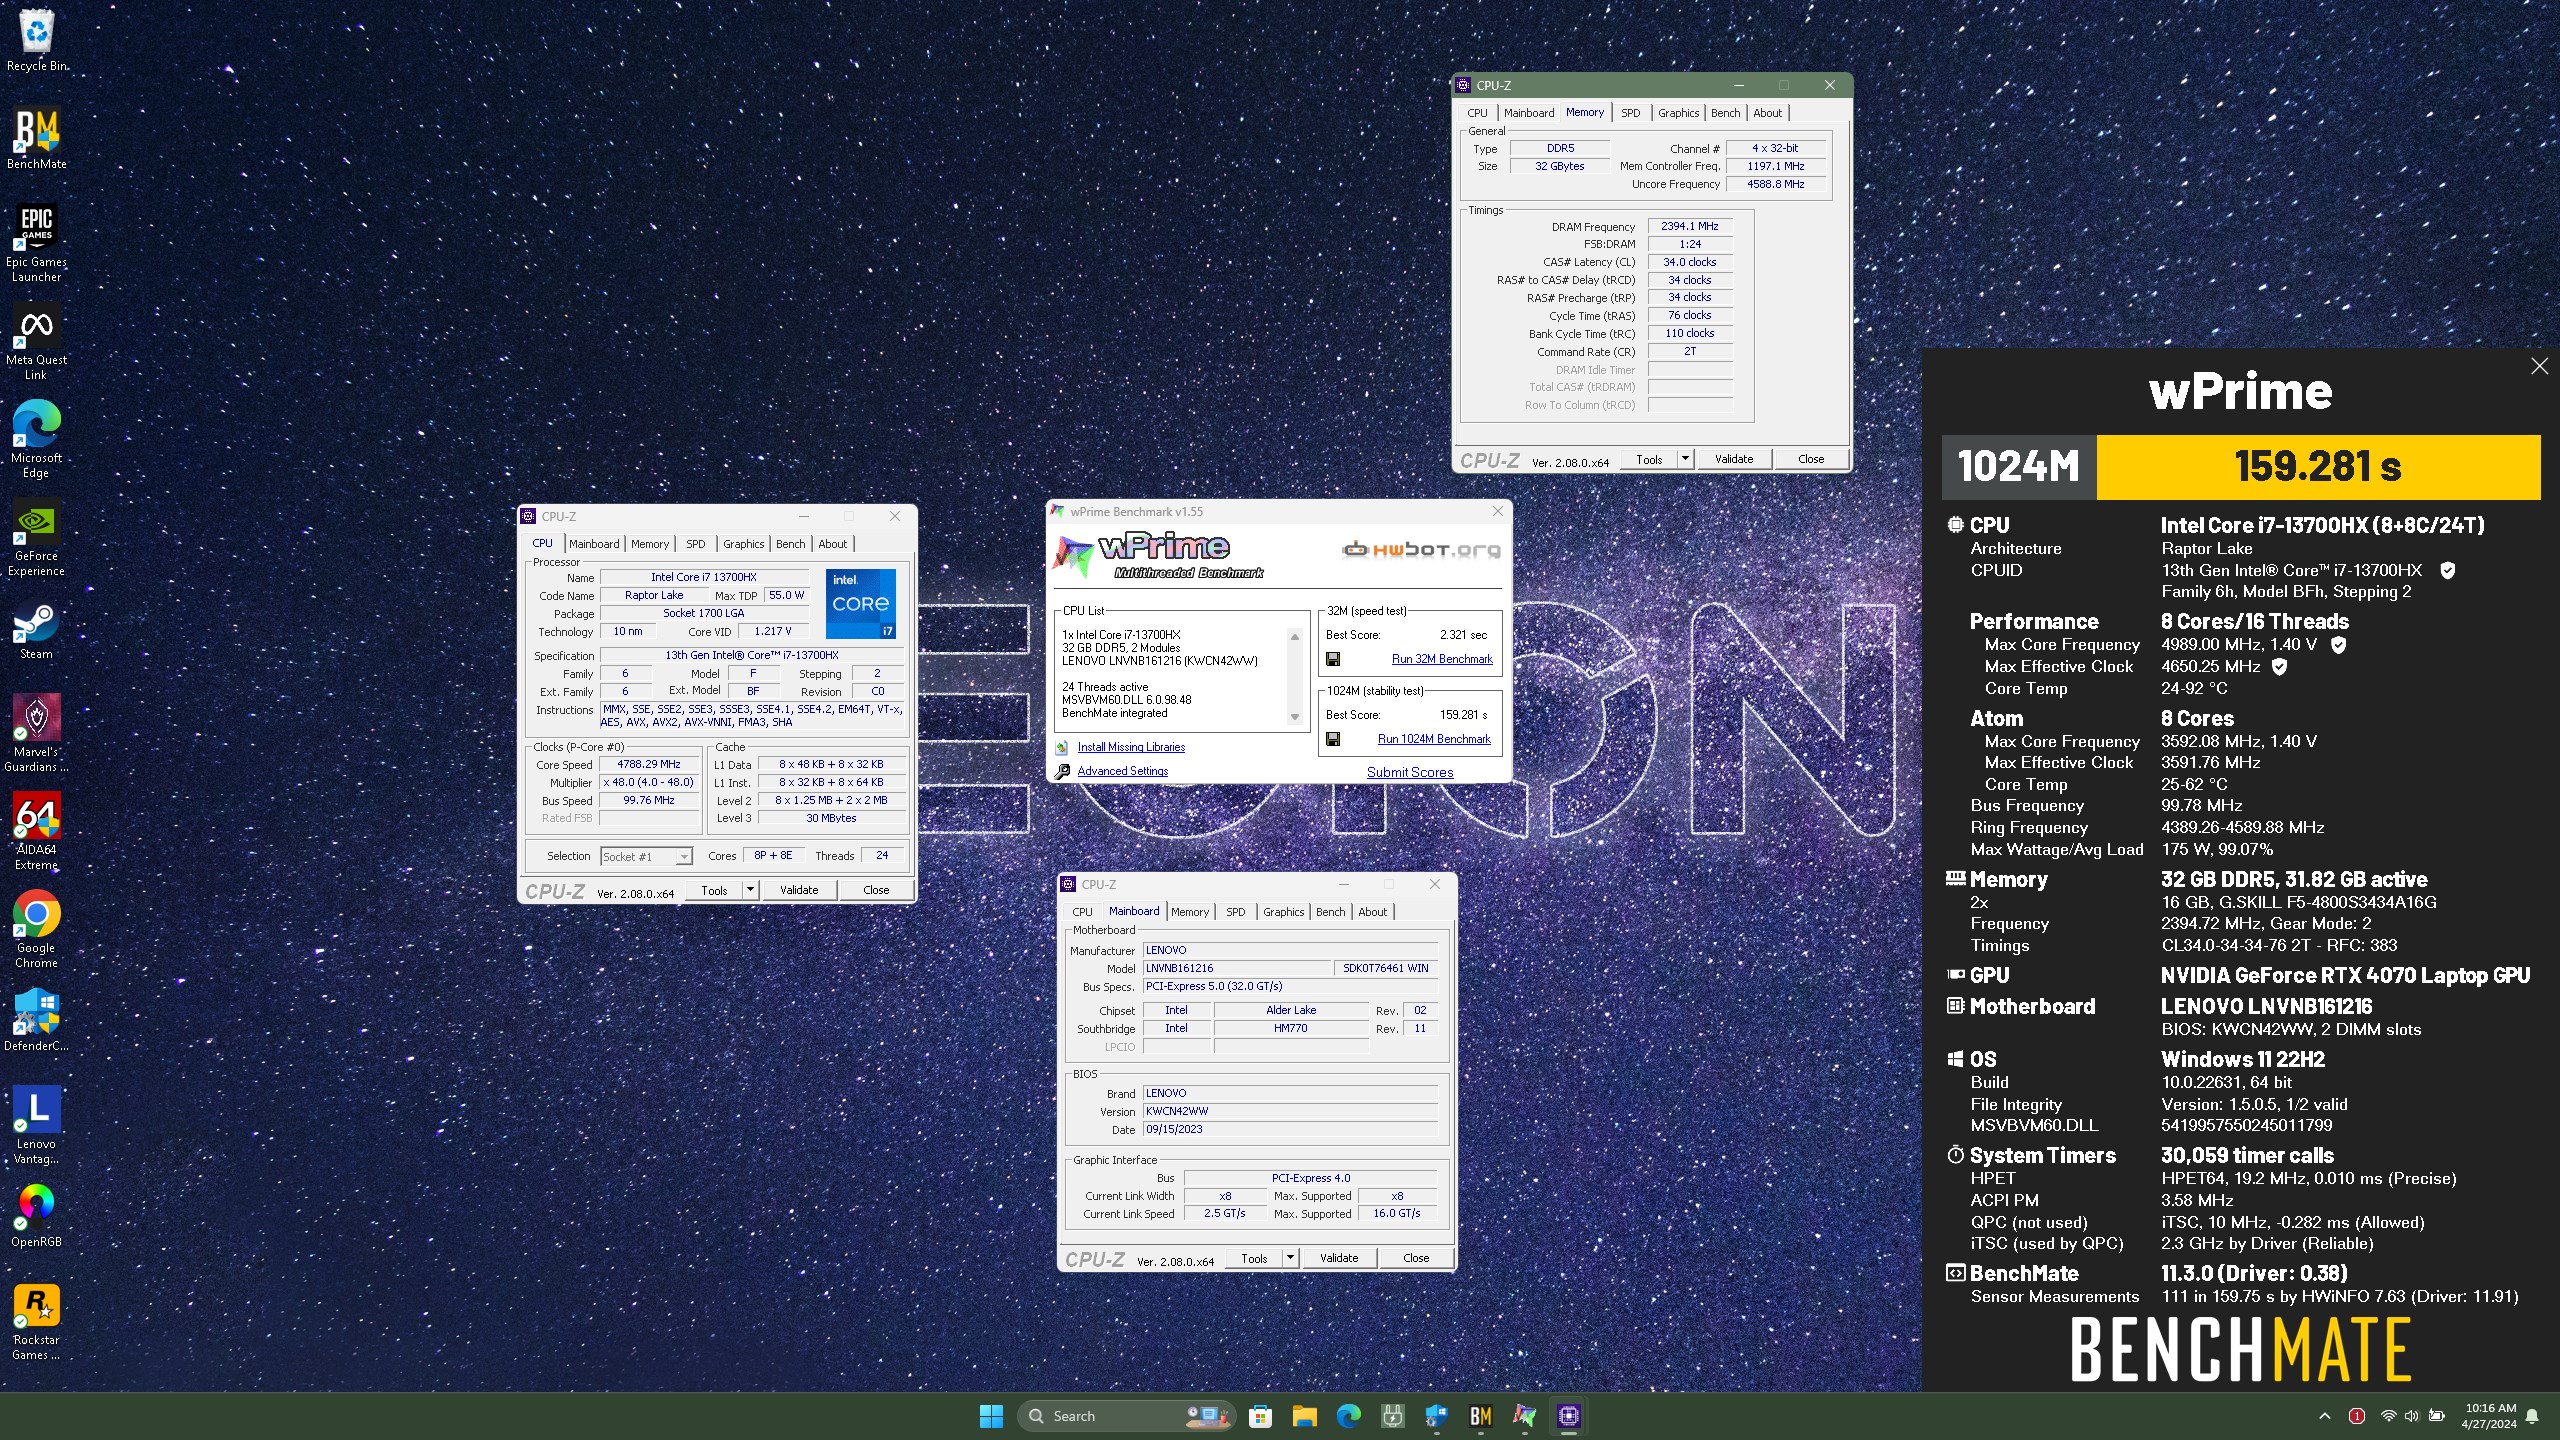Click the save icon next to the 1024M best score
2560x1440 pixels.
tap(1333, 739)
